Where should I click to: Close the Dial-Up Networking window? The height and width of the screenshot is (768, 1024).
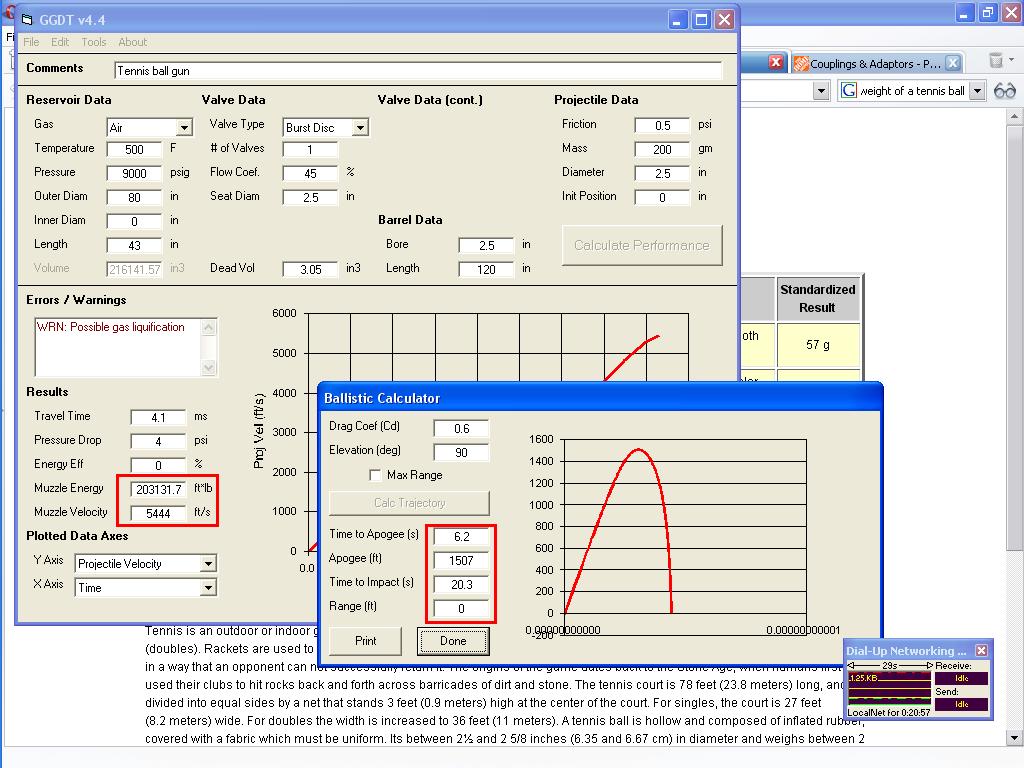(x=981, y=651)
